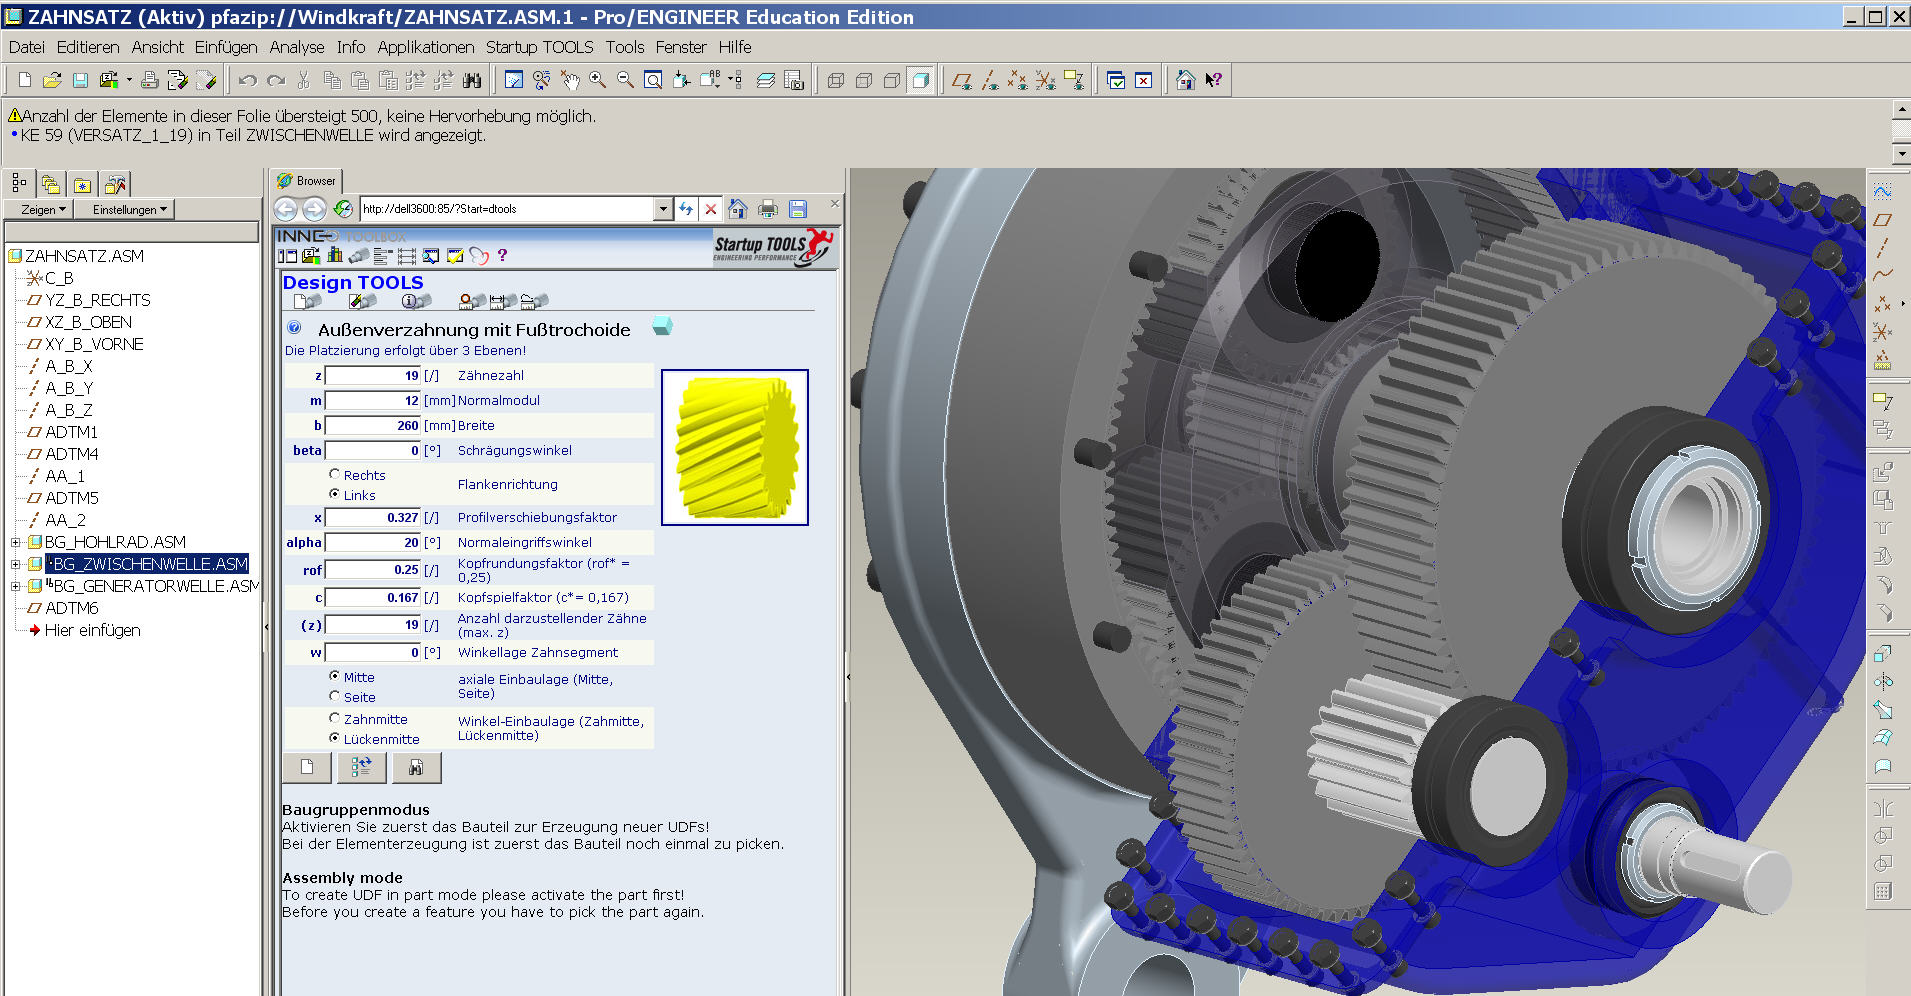The height and width of the screenshot is (996, 1911).
Task: Select Zahnmitte angular installation position
Action: coord(335,718)
